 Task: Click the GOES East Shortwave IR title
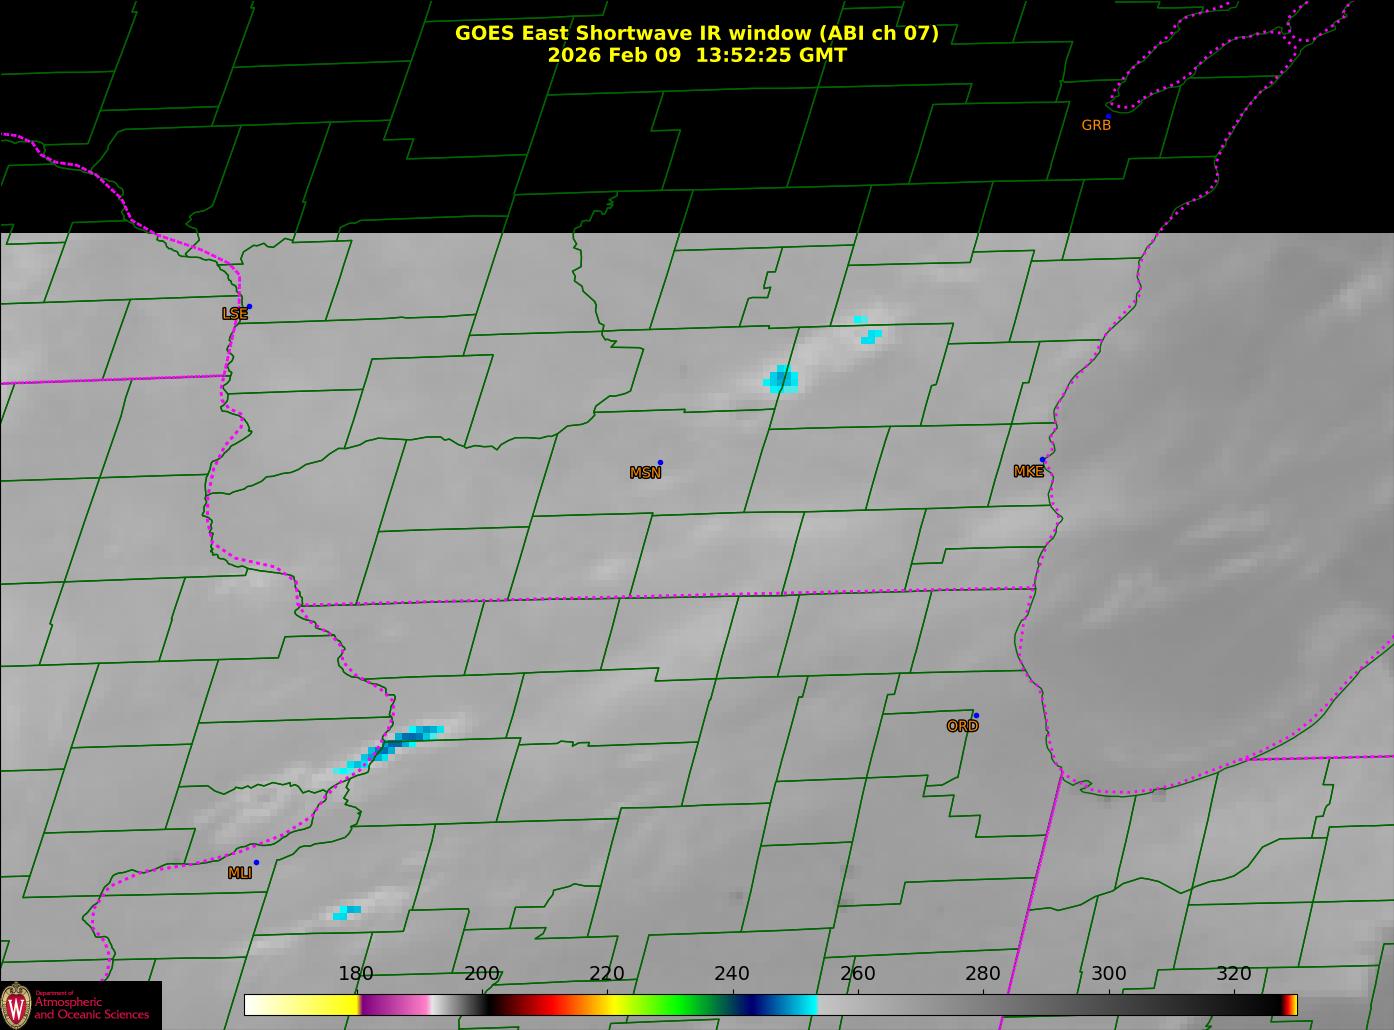click(x=697, y=33)
